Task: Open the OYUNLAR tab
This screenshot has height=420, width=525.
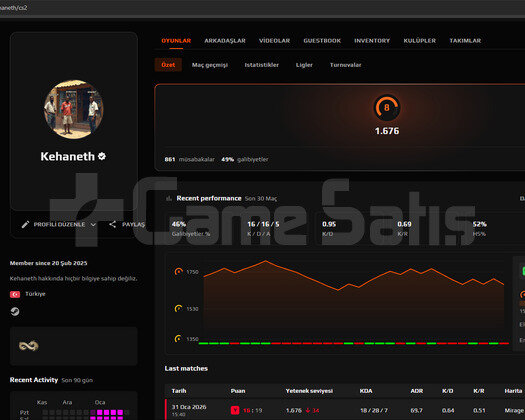Action: pos(176,41)
